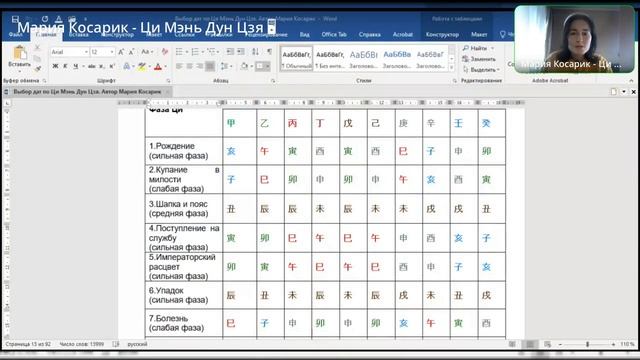The image size is (640, 360).
Task: Clear all formatting with the eraser icon
Action: tap(165, 52)
